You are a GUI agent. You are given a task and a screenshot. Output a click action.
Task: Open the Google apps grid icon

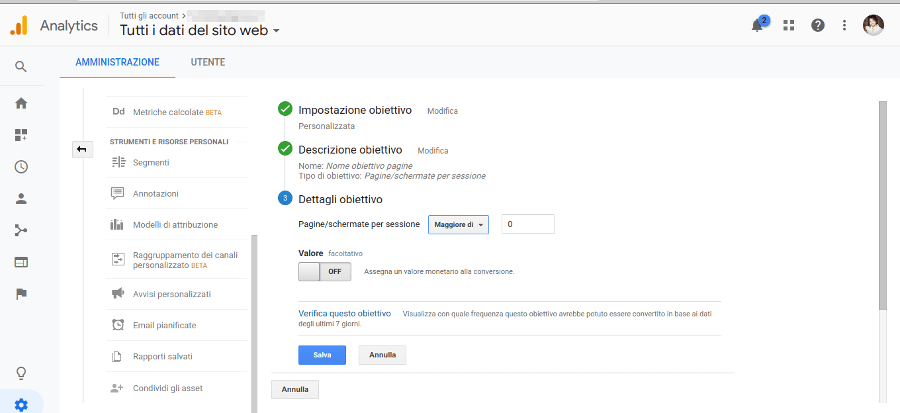coord(789,25)
